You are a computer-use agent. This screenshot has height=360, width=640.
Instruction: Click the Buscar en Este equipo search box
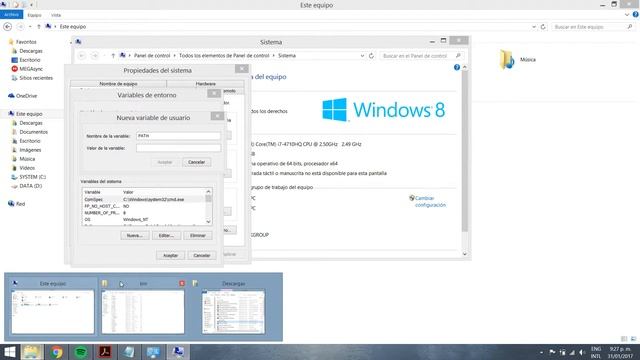coord(592,27)
